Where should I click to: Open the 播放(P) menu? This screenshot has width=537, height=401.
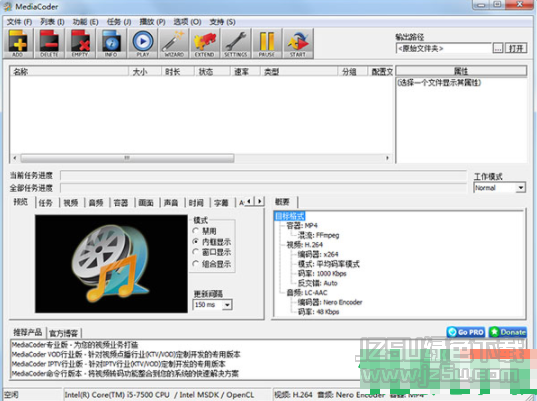click(152, 22)
